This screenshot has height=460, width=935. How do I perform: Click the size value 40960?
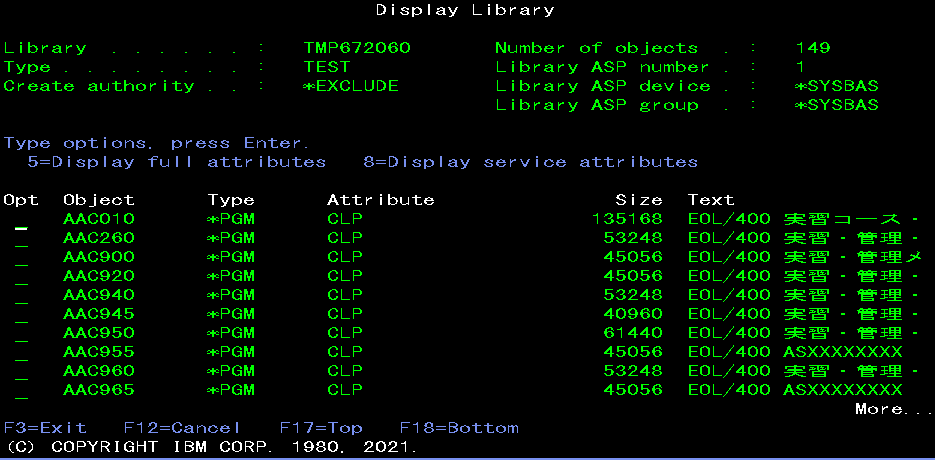pos(633,314)
